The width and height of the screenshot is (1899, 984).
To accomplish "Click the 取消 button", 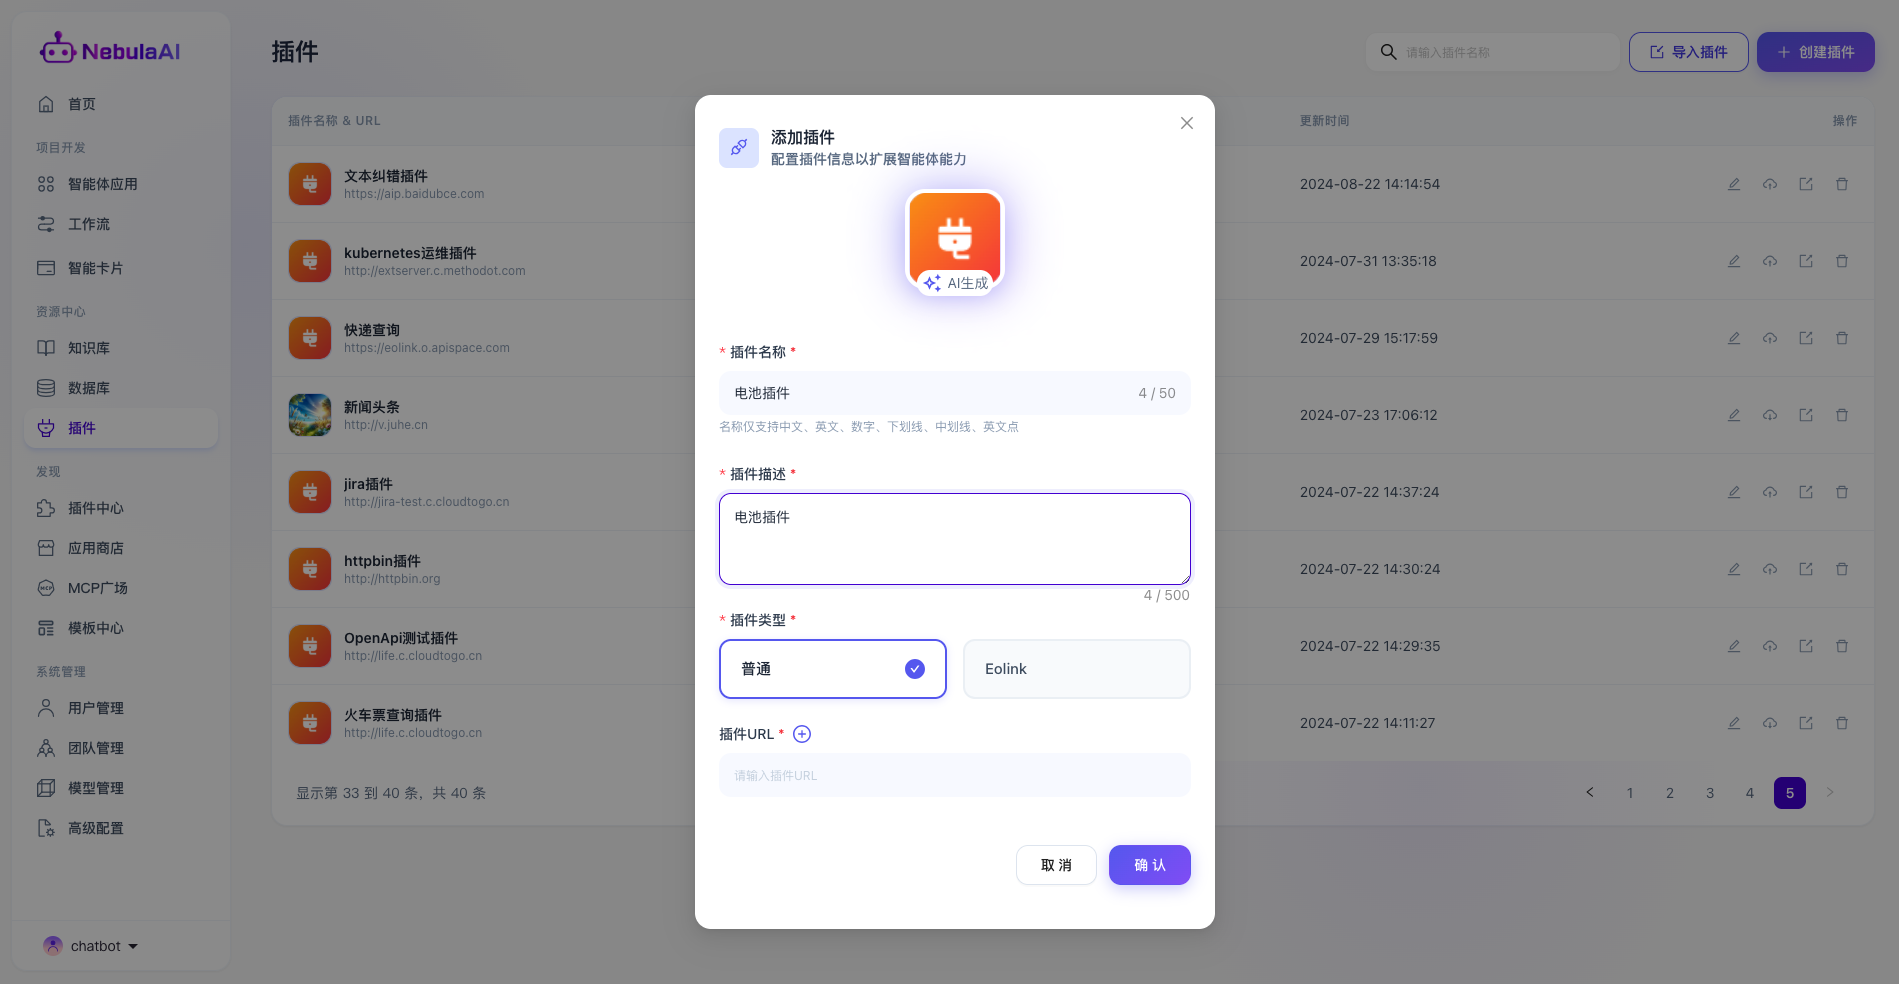I will coord(1056,865).
